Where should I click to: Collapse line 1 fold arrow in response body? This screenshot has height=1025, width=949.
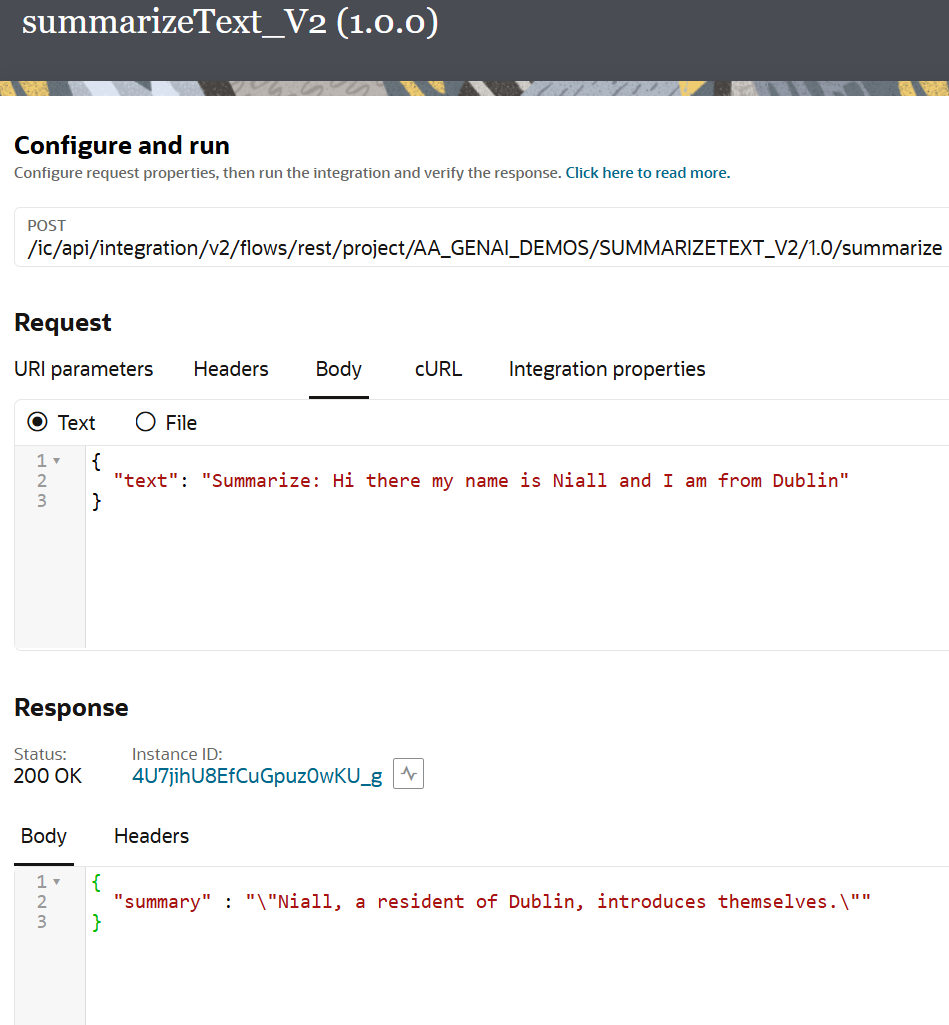point(57,882)
